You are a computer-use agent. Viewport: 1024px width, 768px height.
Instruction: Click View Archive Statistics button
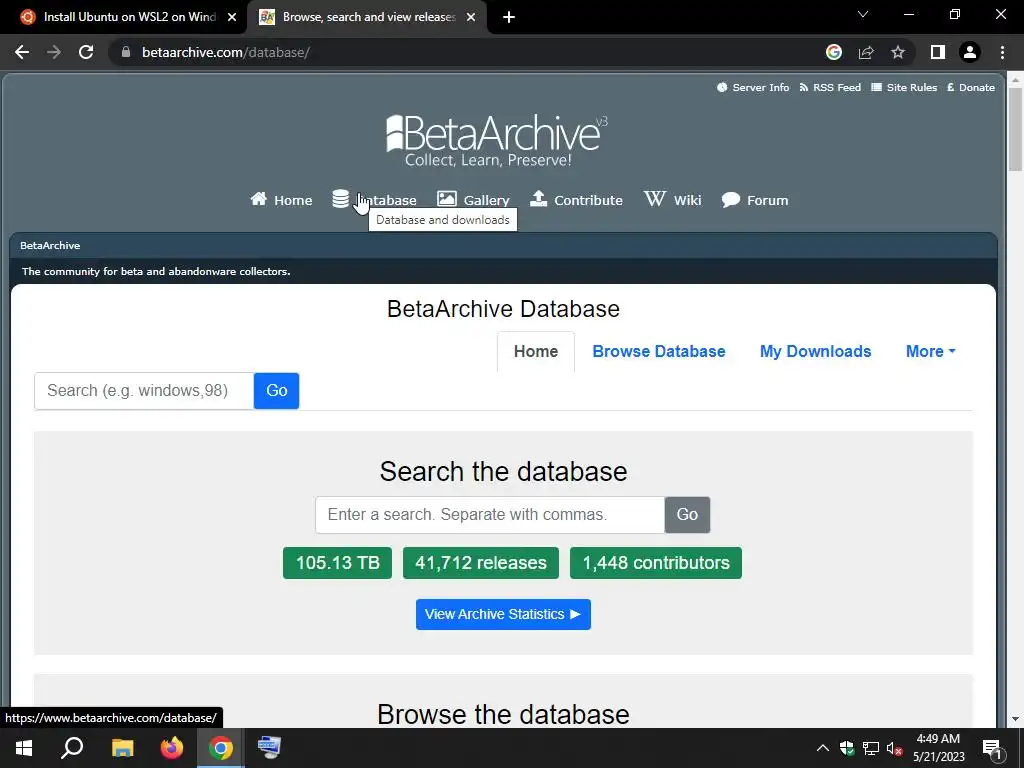[503, 615]
